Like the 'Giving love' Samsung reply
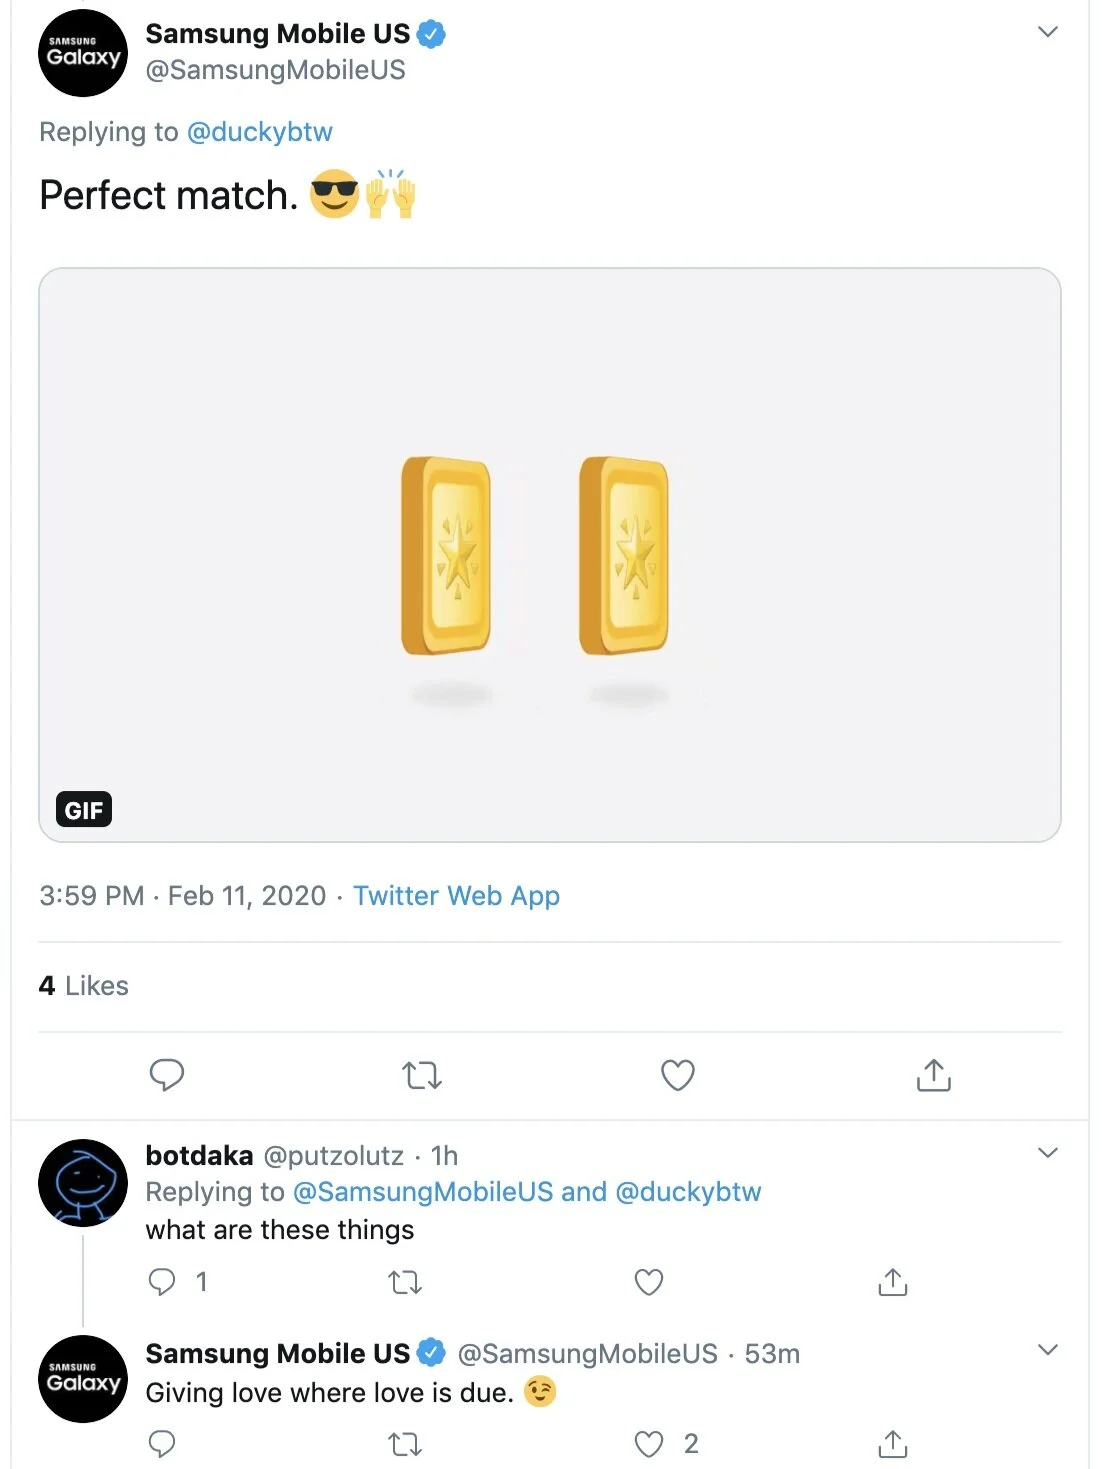Screen dimensions: 1102x1469 (x=649, y=1444)
